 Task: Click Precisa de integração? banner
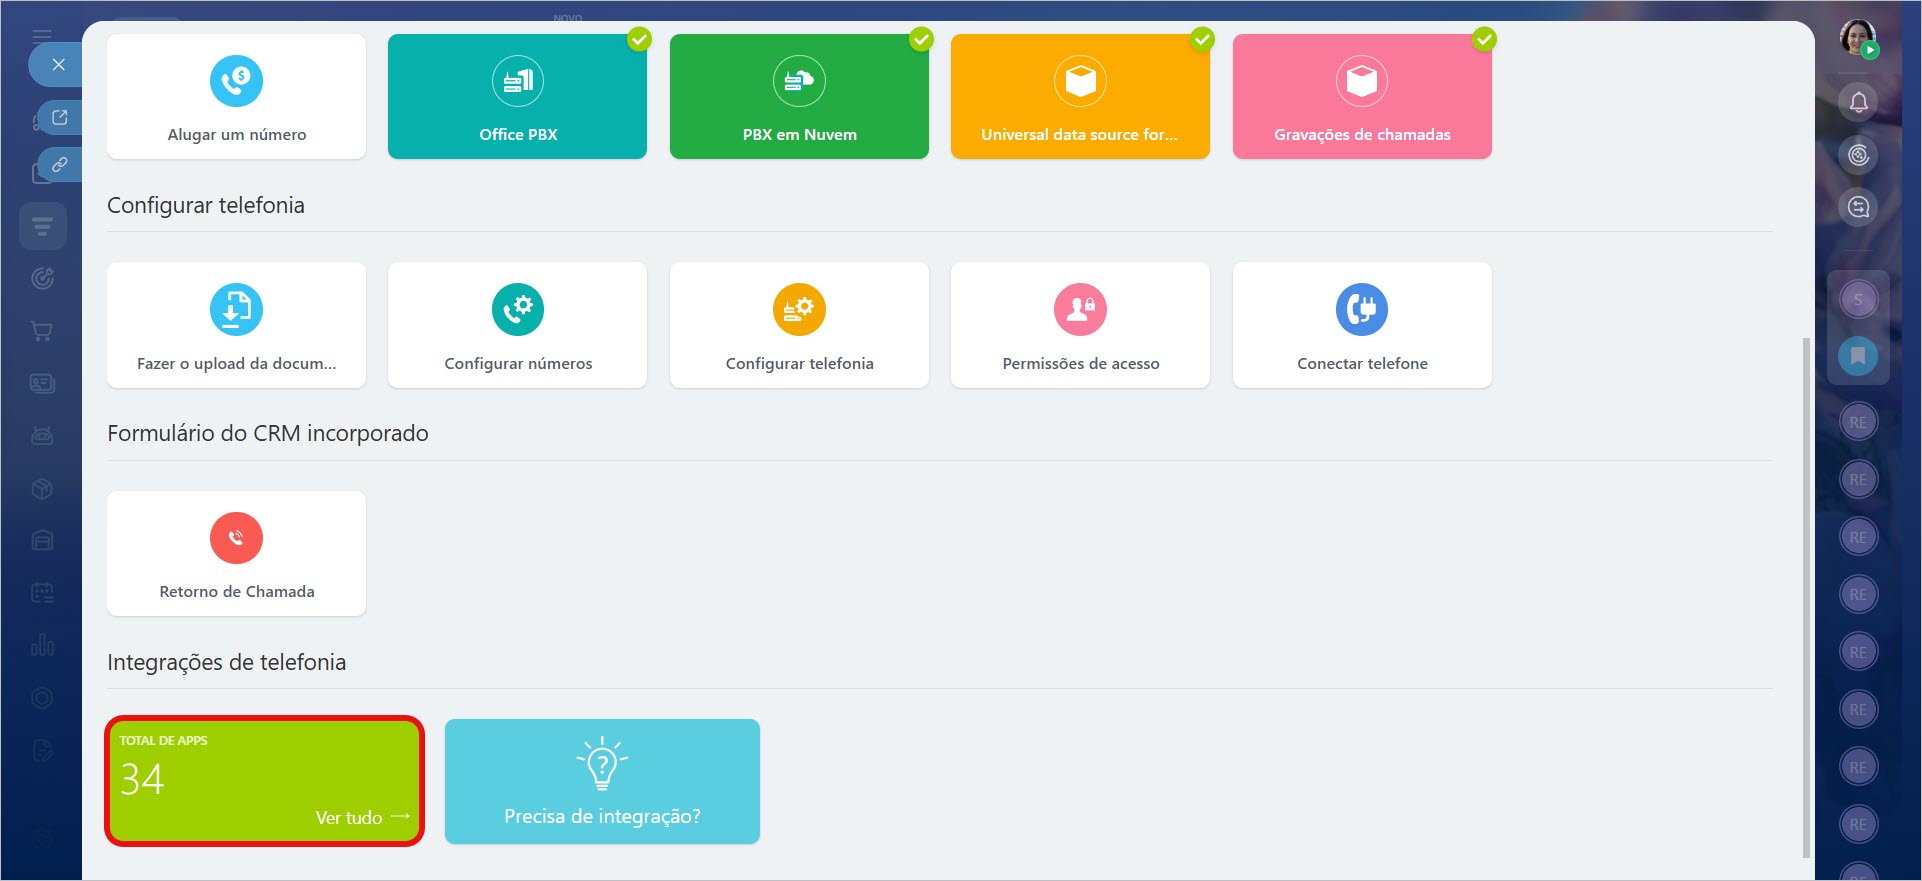coord(602,781)
